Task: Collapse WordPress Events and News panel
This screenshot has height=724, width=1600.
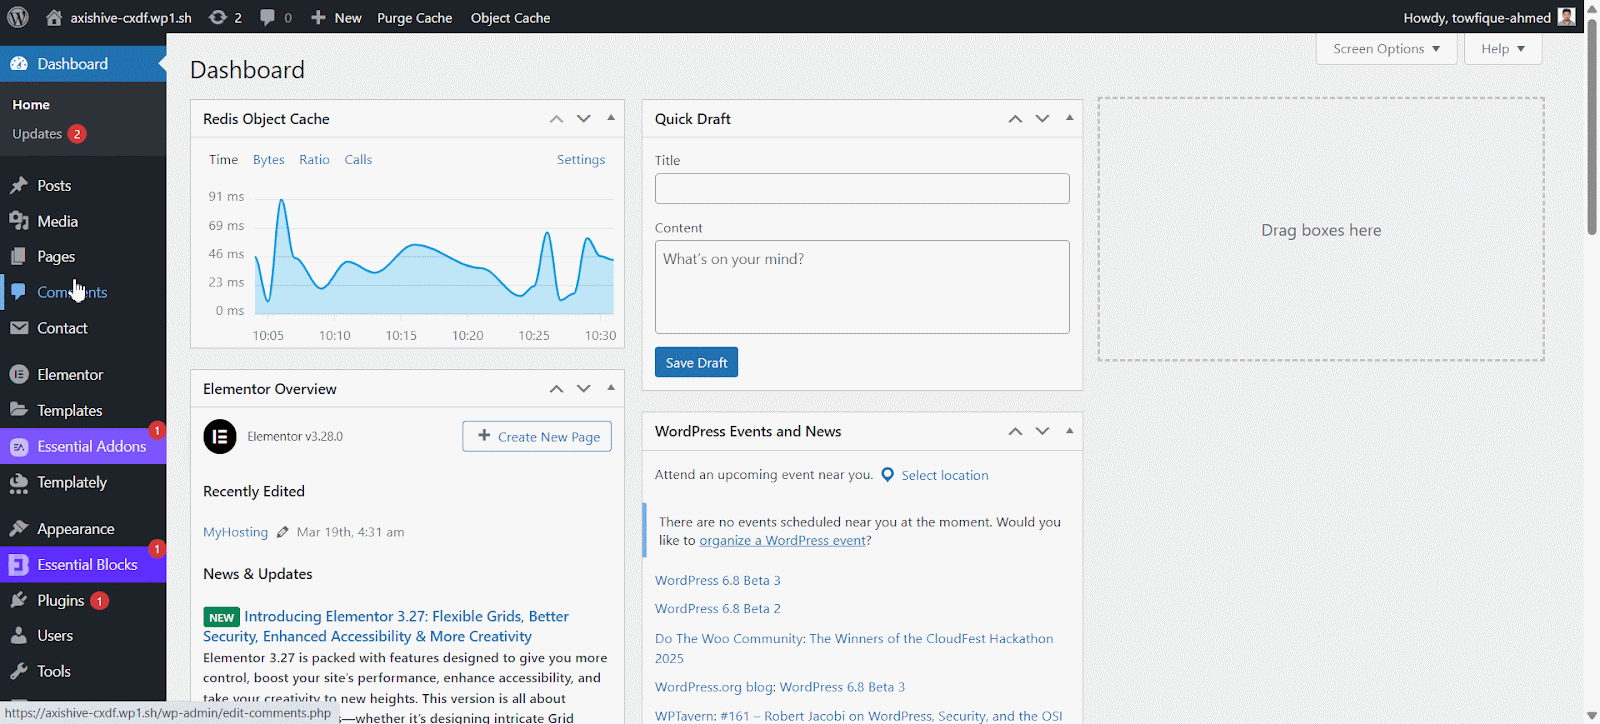Action: tap(1070, 431)
